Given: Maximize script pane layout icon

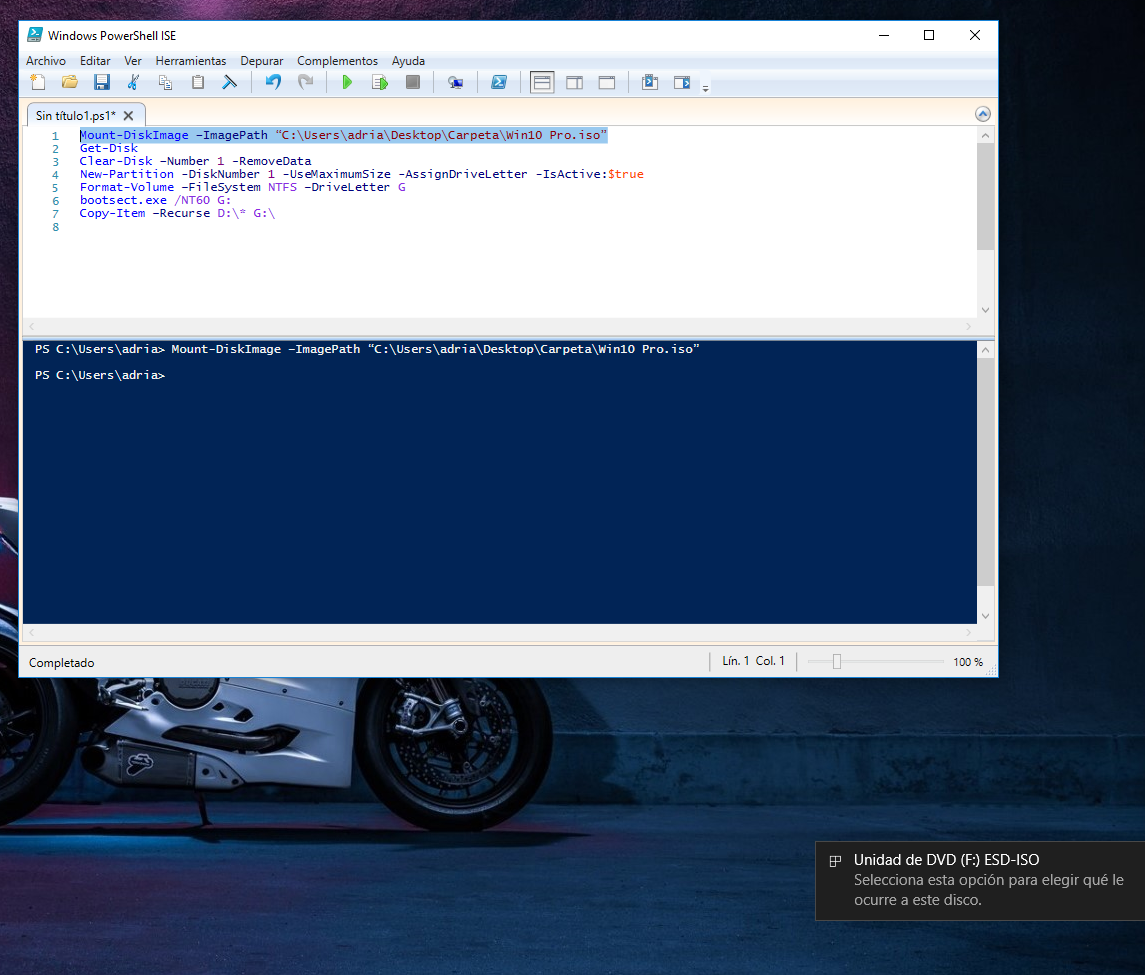Looking at the screenshot, I should tap(607, 83).
